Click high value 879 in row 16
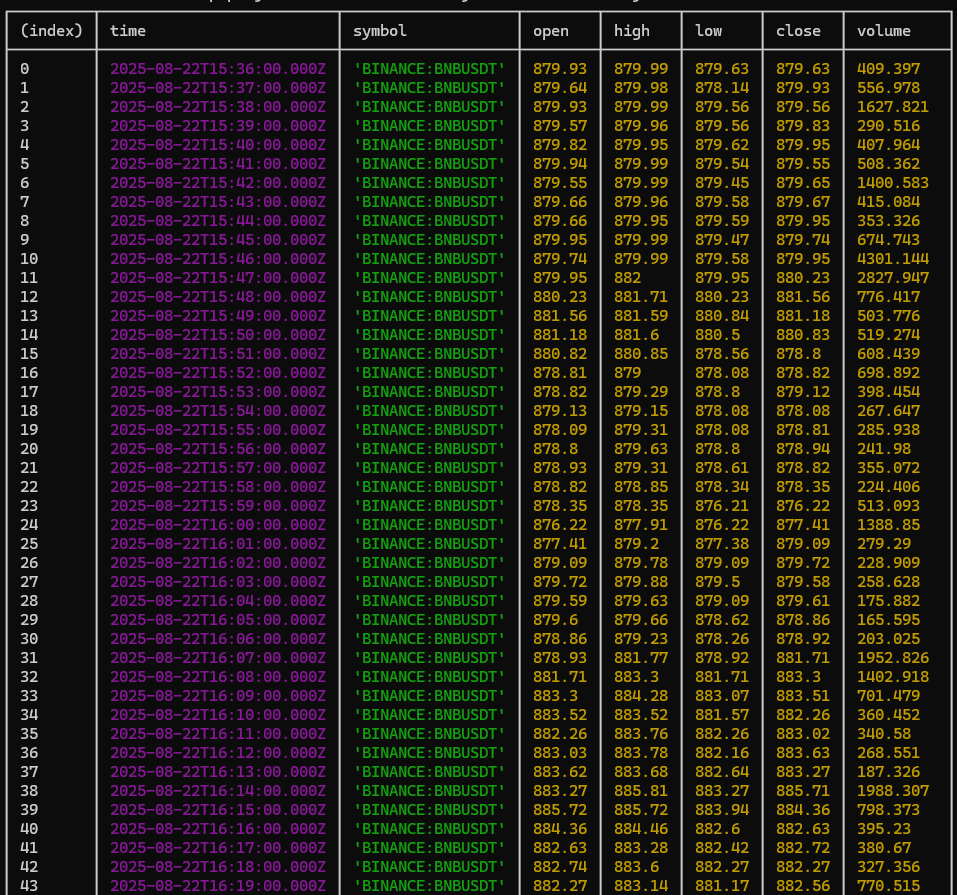 (627, 373)
